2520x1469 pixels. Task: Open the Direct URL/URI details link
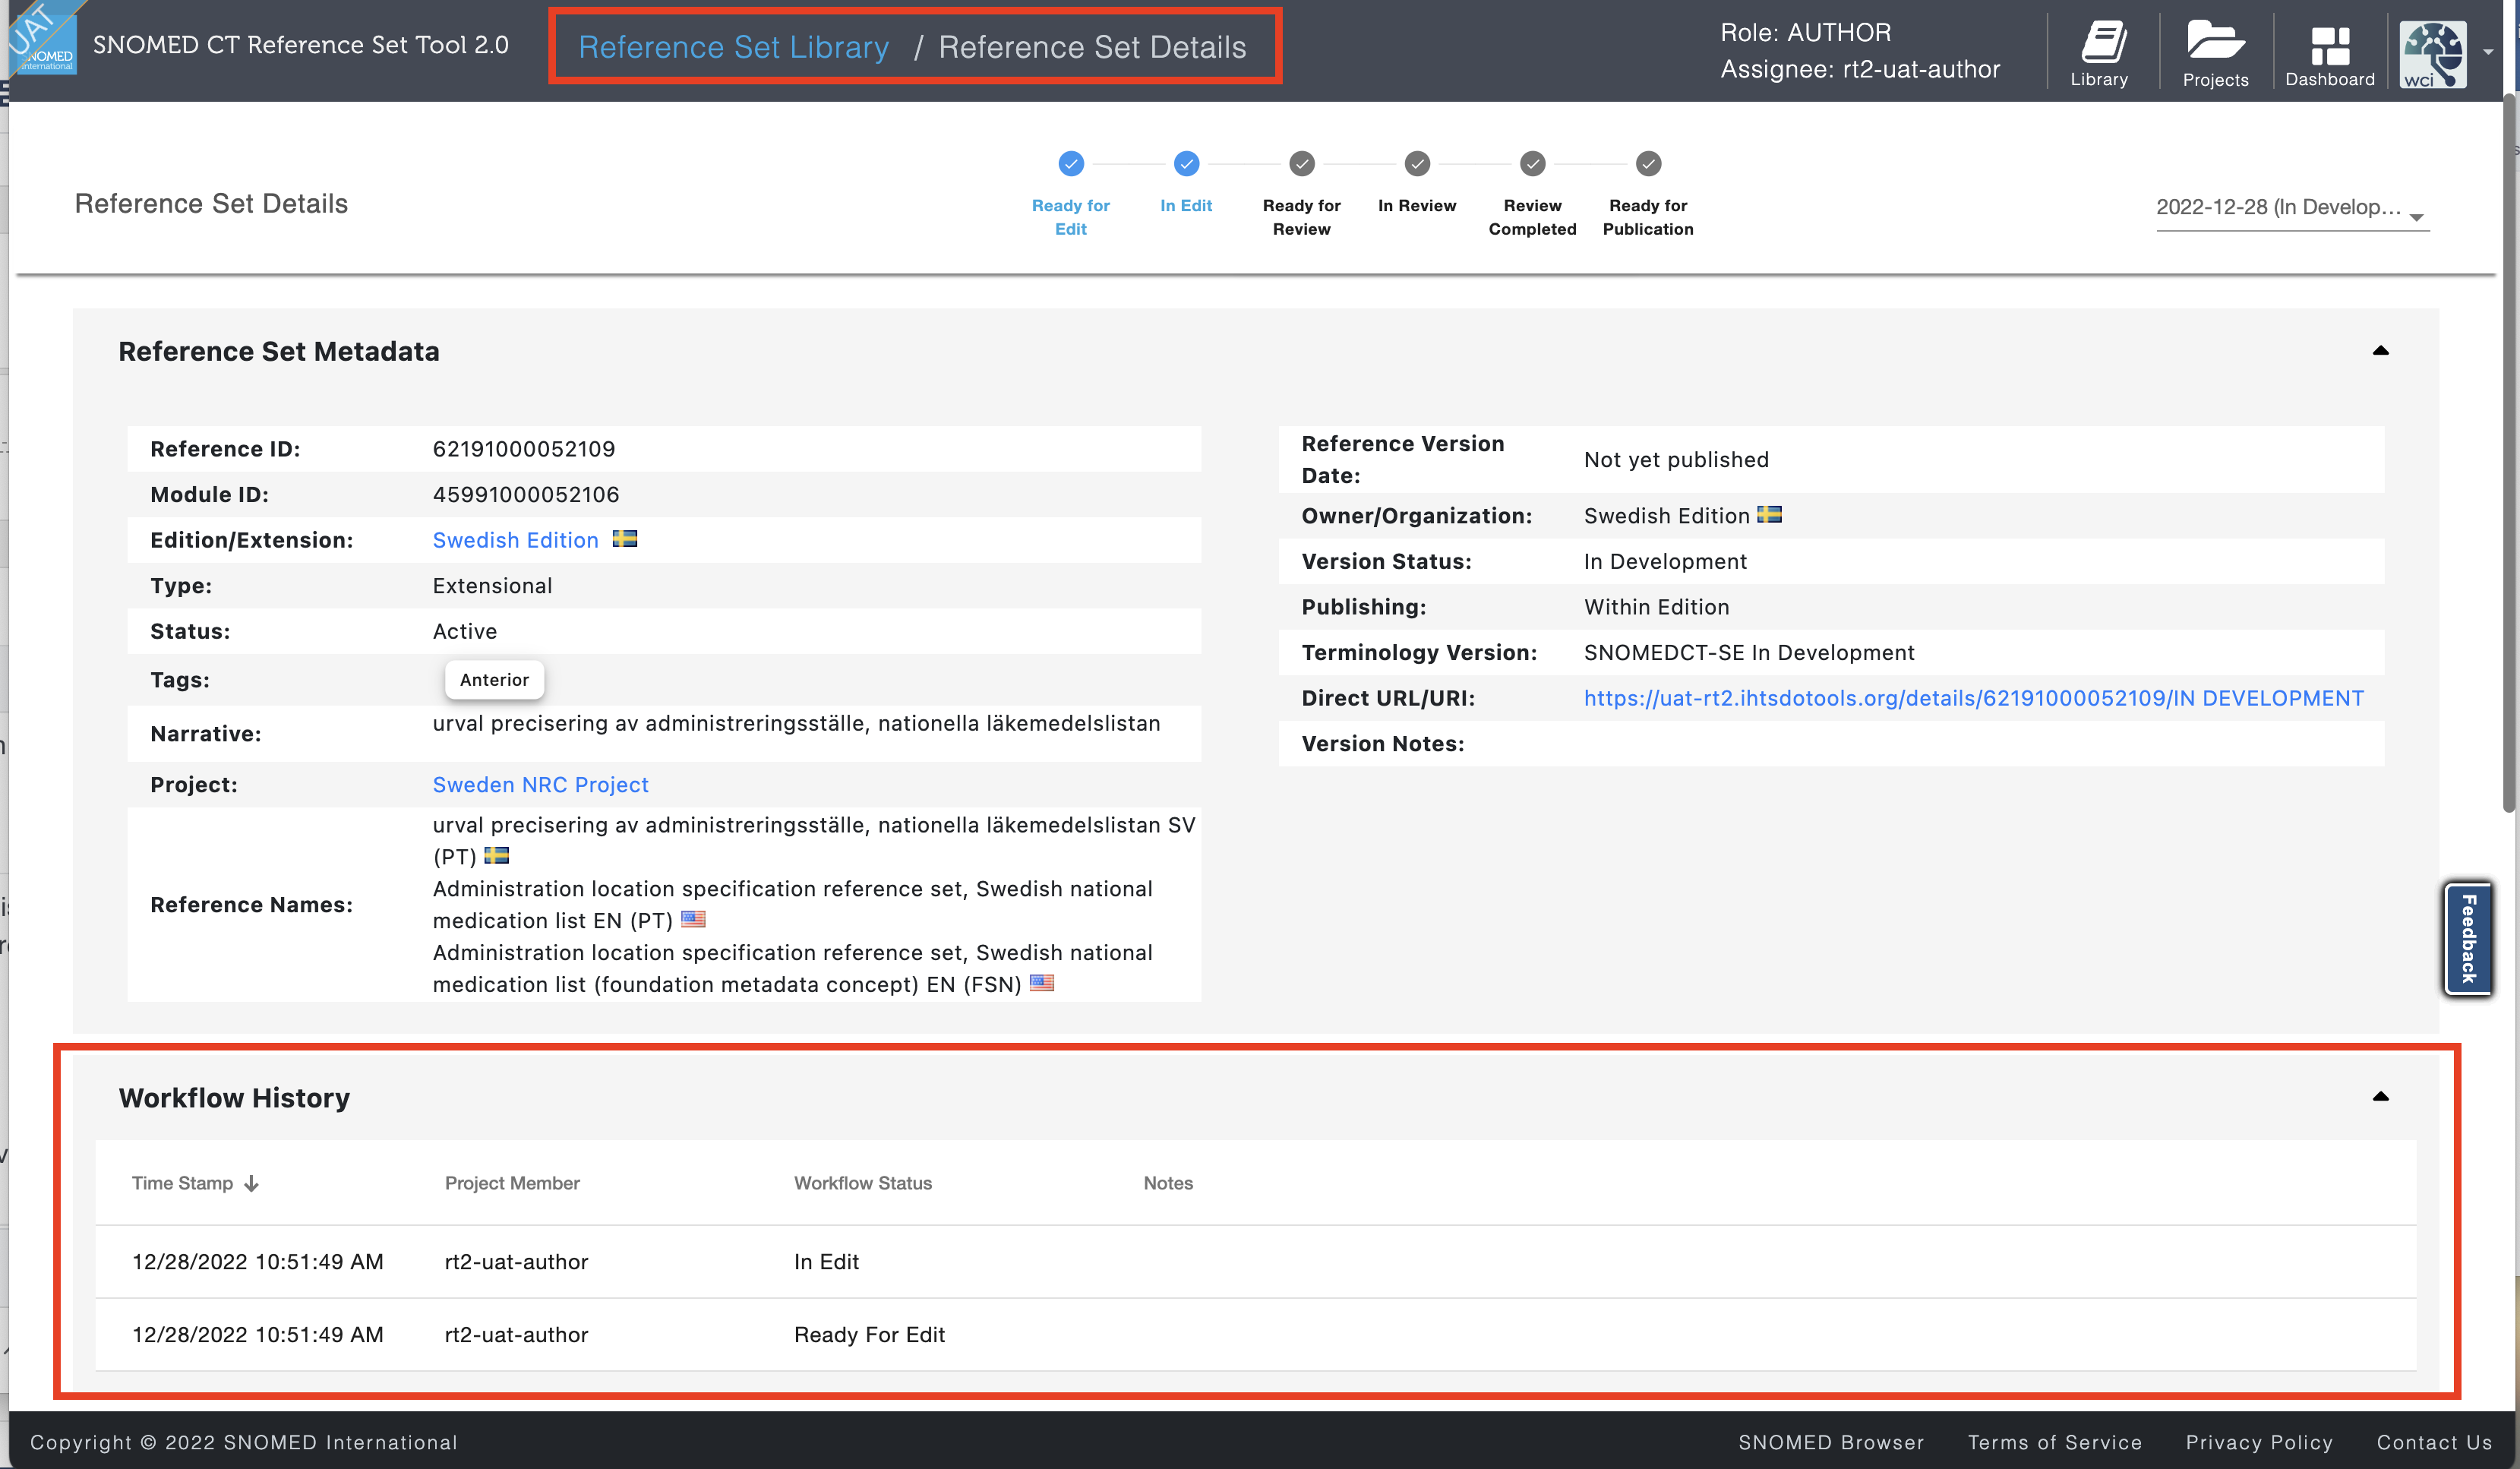1973,698
